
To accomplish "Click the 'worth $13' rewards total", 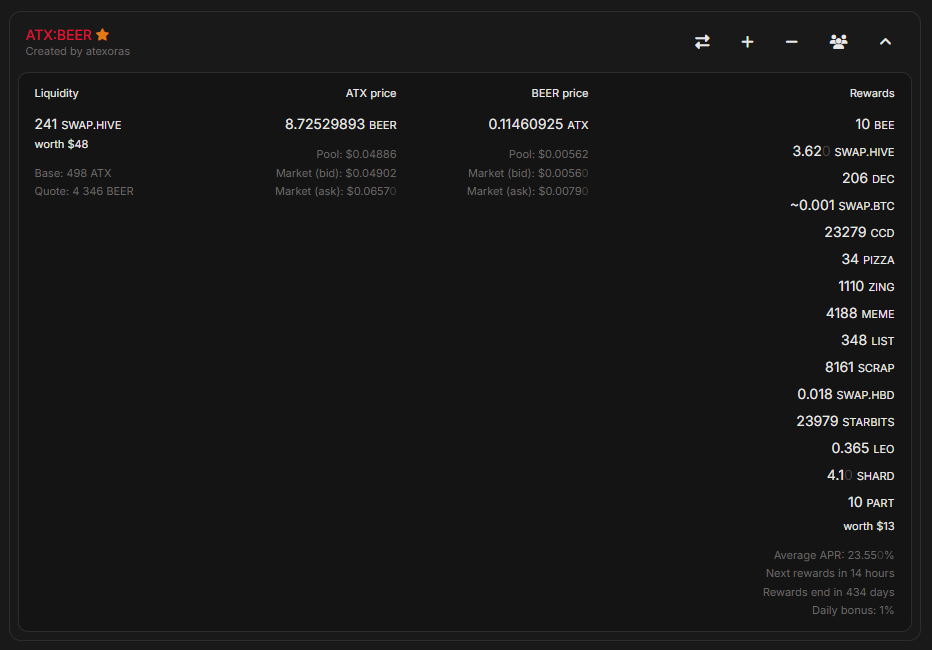I will point(868,526).
